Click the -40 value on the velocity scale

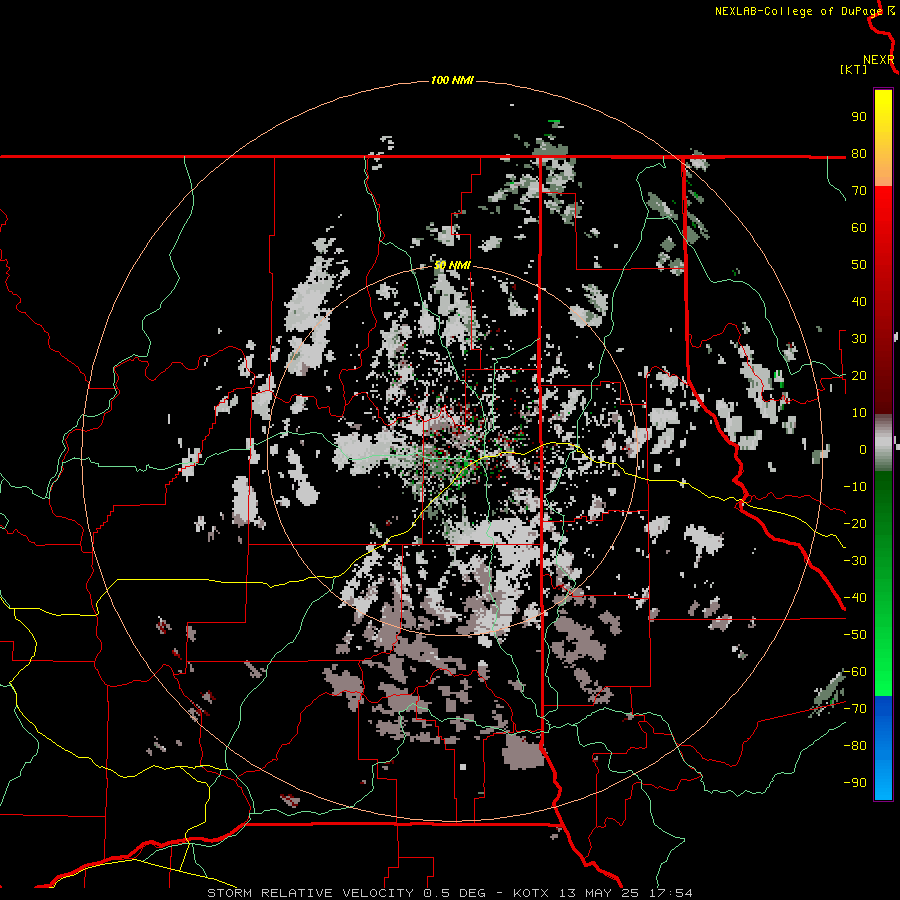coord(855,598)
